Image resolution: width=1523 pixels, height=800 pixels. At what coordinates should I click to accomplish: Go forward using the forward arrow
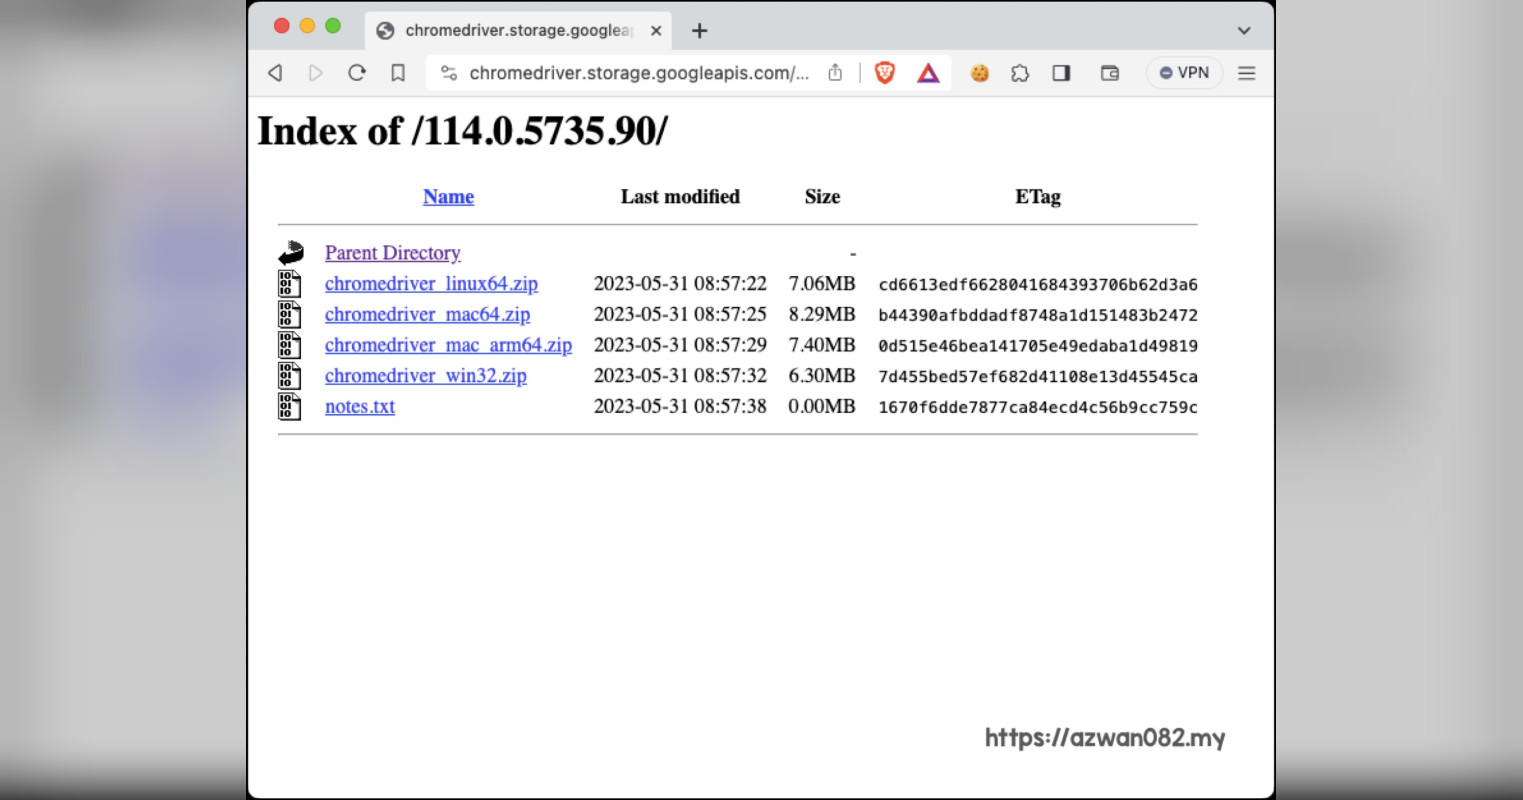tap(316, 73)
